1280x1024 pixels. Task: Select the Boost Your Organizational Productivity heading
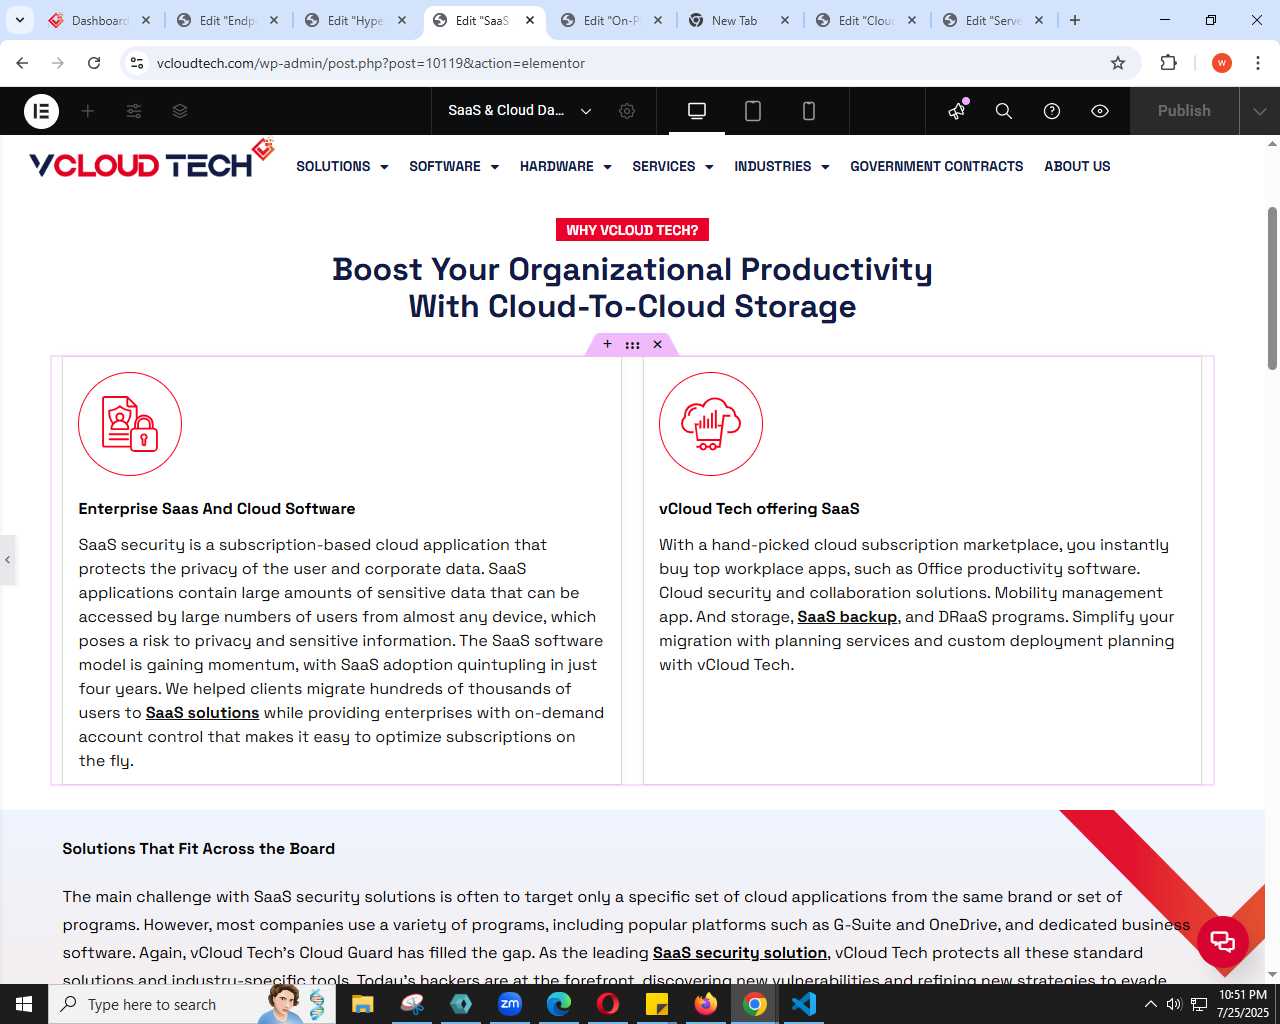632,288
